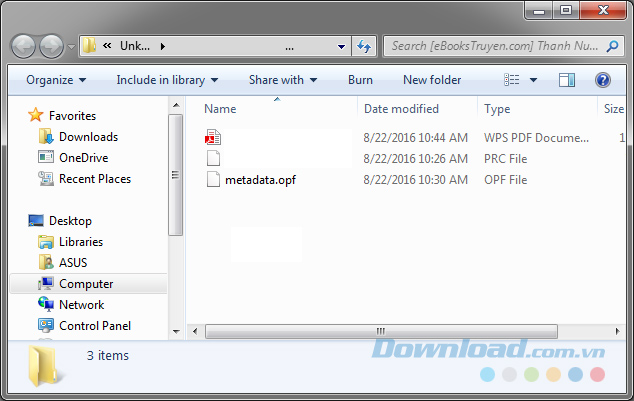The image size is (634, 401).
Task: Go back with the Back arrow button
Action: coord(23,46)
